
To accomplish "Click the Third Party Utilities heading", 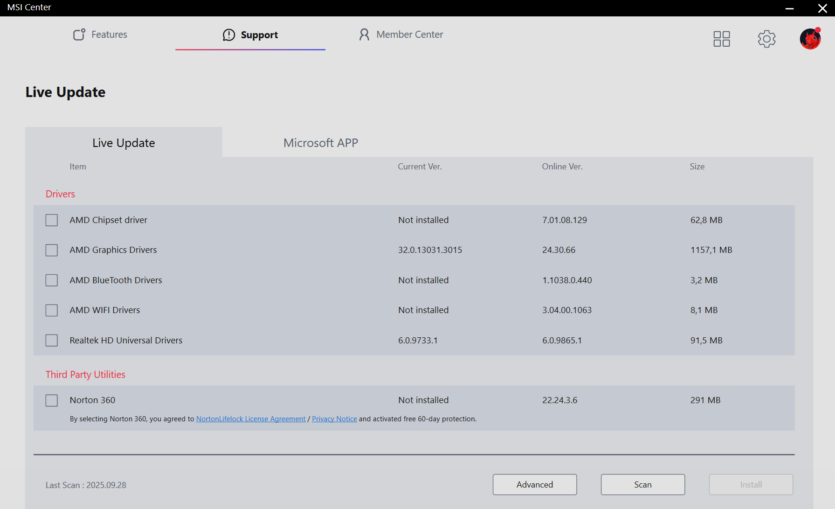I will click(85, 374).
